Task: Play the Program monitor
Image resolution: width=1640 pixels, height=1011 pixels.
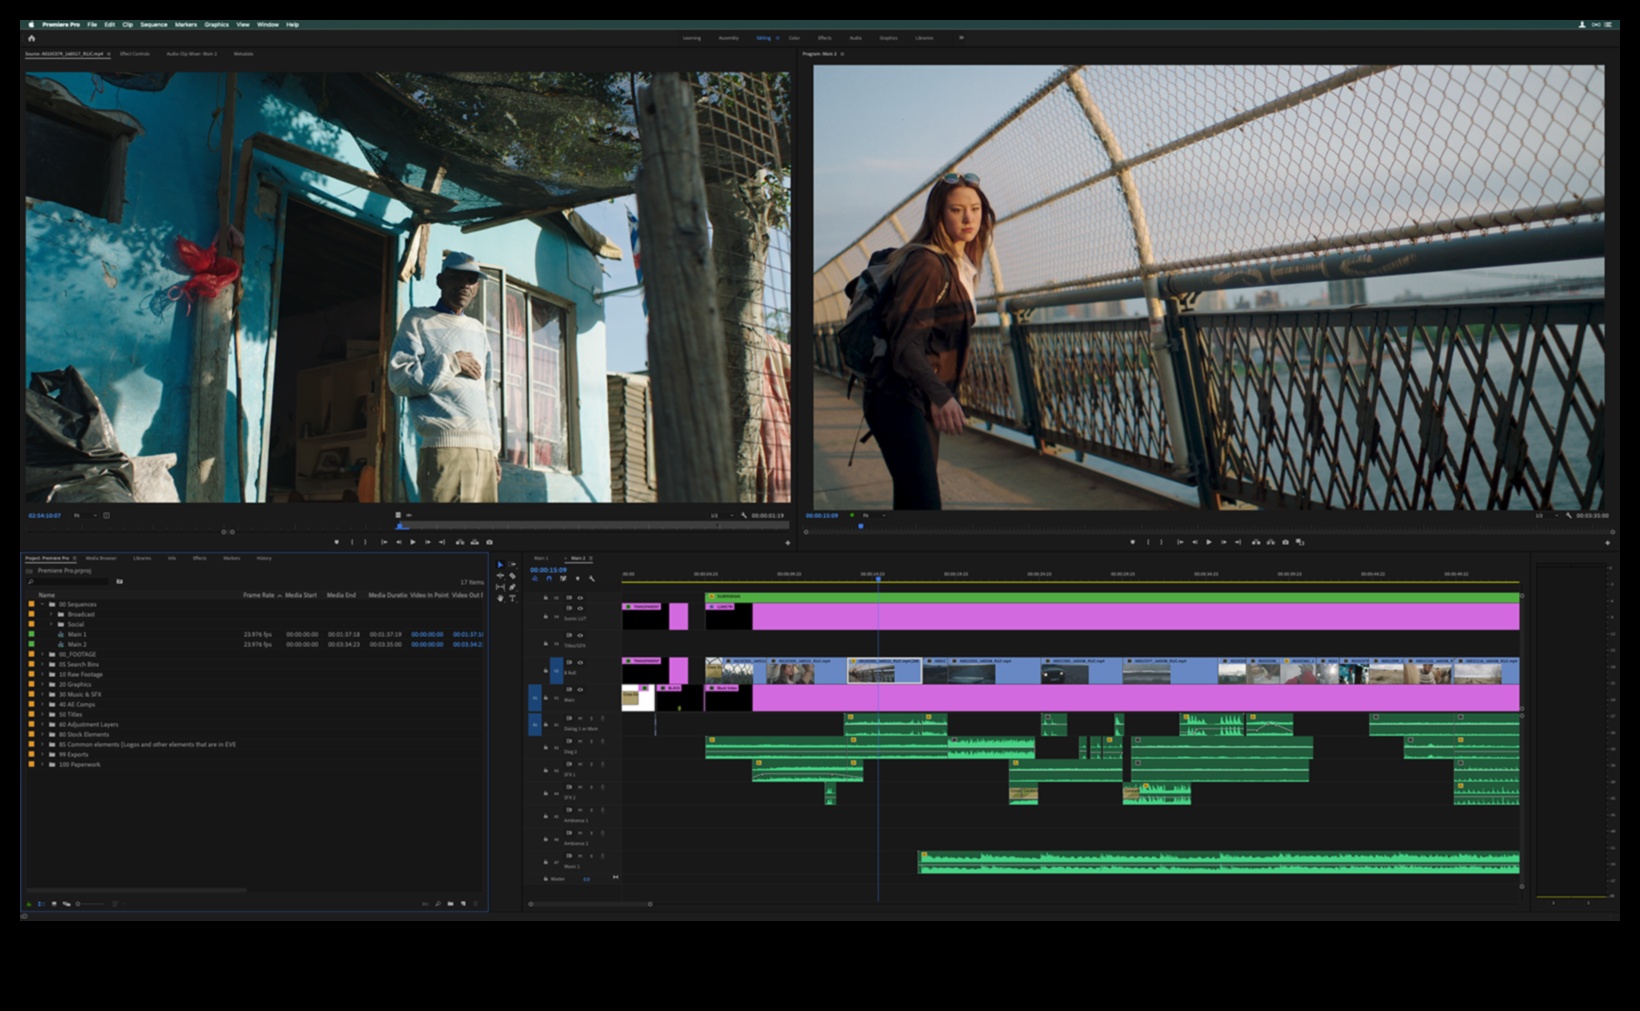Action: pos(1208,542)
